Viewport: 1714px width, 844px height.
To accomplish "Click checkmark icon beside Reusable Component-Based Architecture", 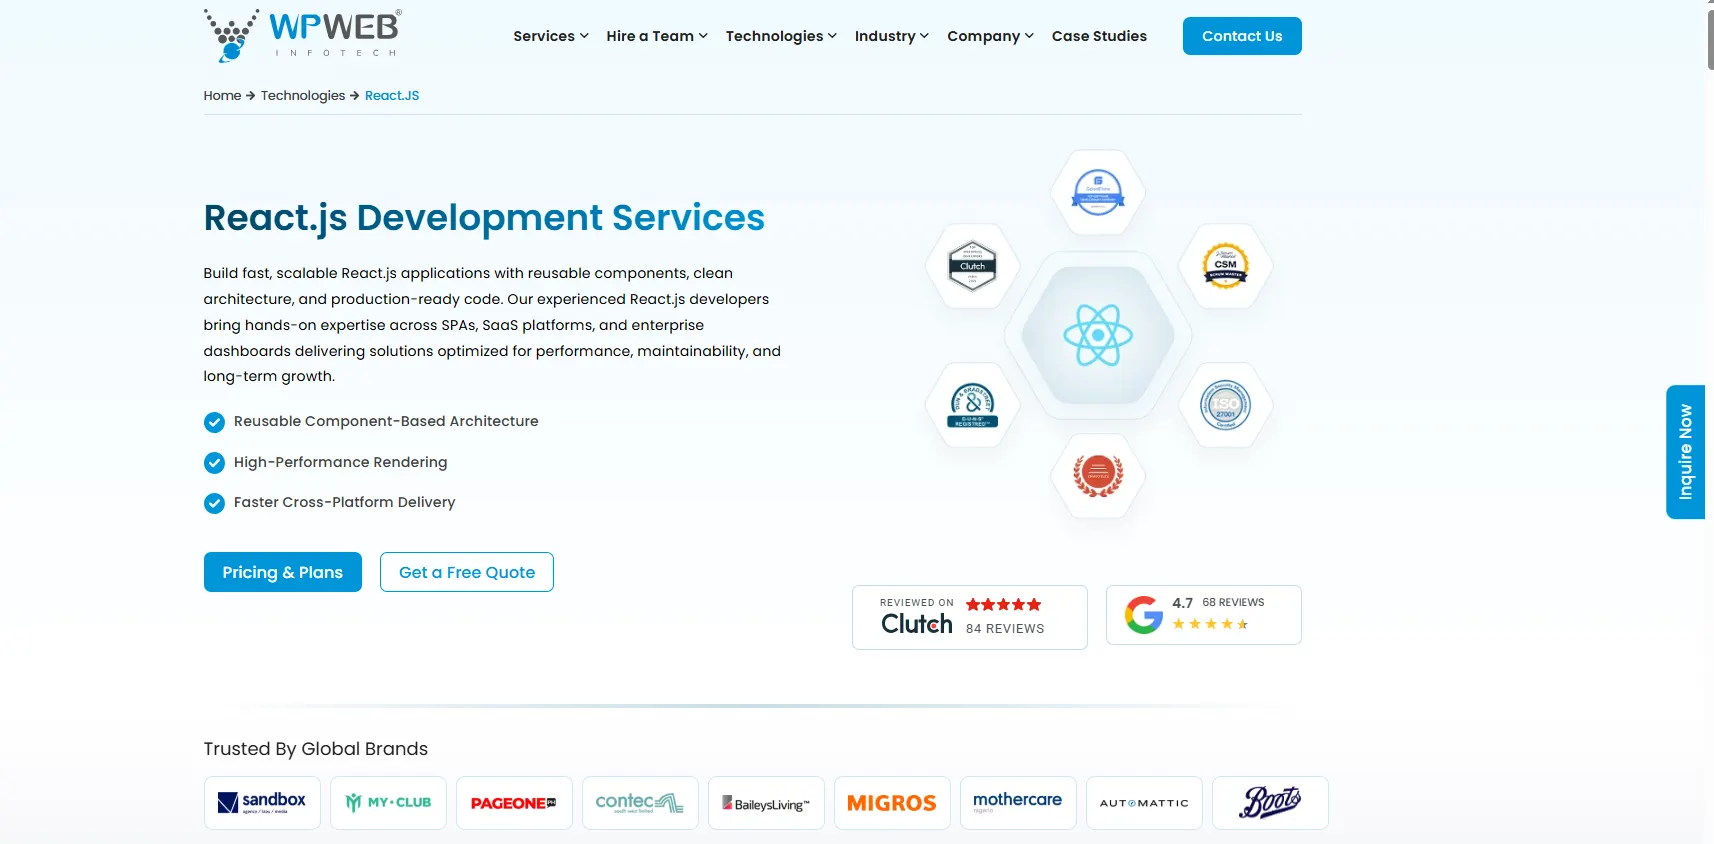I will pos(214,422).
